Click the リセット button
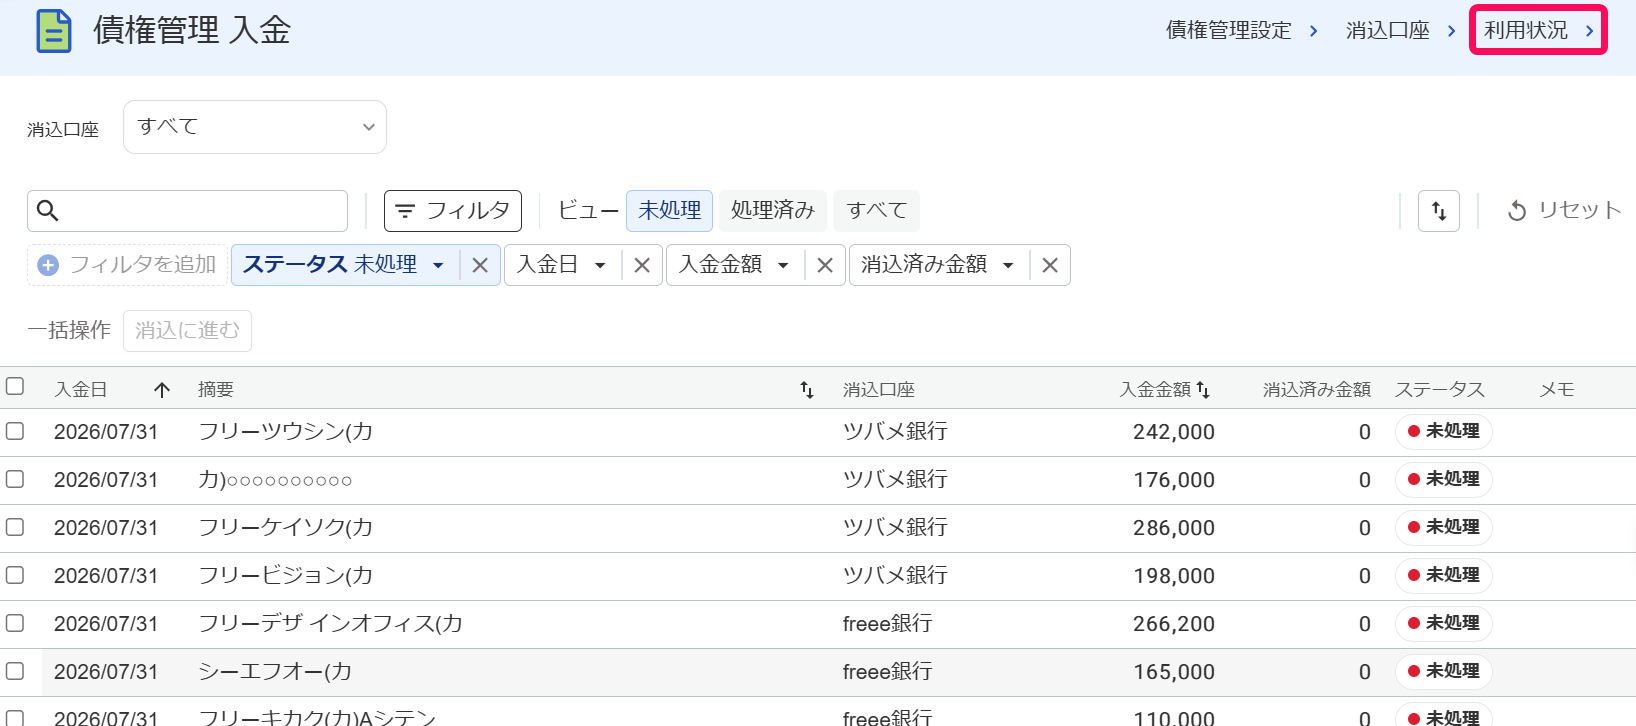Viewport: 1636px width, 726px height. point(1564,211)
